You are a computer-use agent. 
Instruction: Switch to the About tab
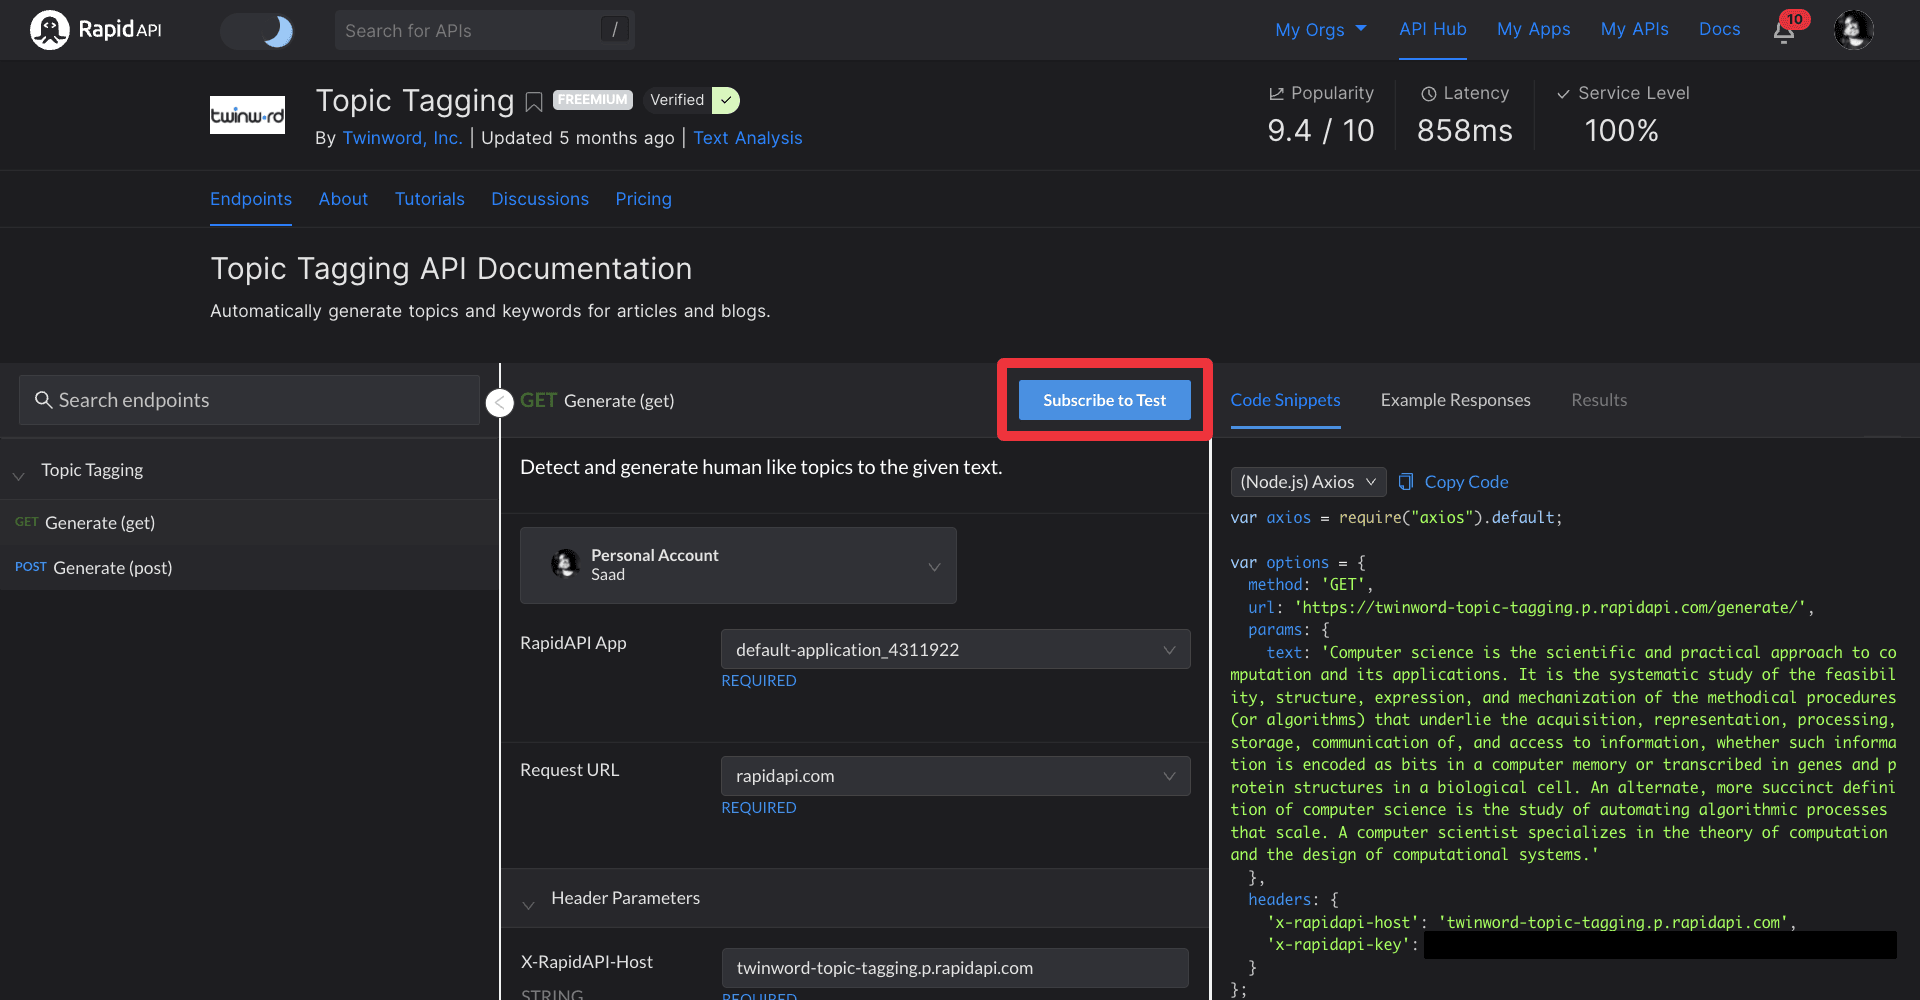pos(343,199)
